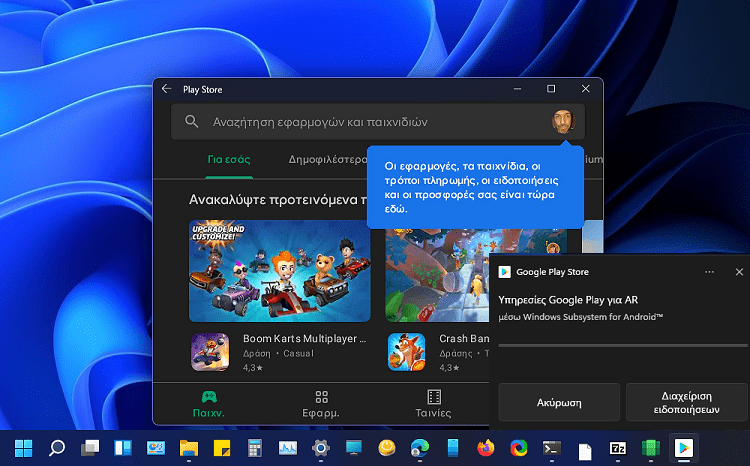Open the 'Εφαρμ.' apps bottom tab
The width and height of the screenshot is (750, 466).
point(321,404)
